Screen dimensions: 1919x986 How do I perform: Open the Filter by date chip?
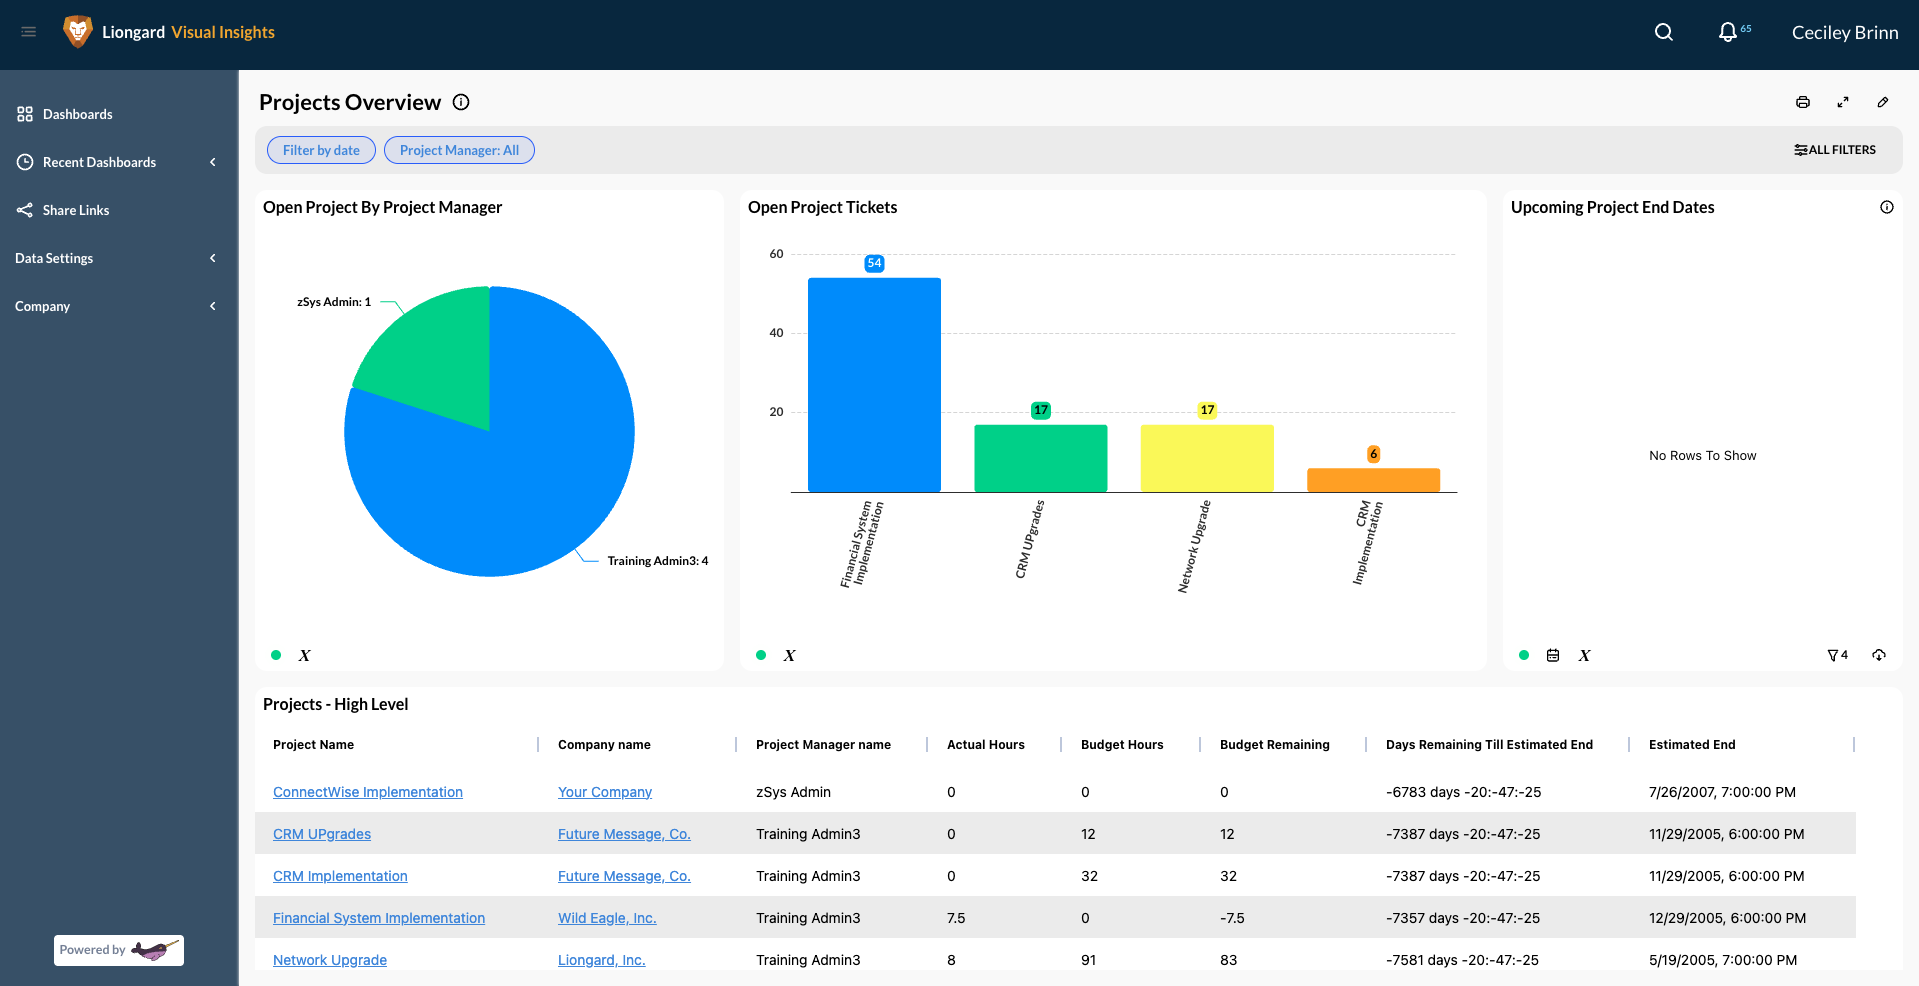[321, 150]
